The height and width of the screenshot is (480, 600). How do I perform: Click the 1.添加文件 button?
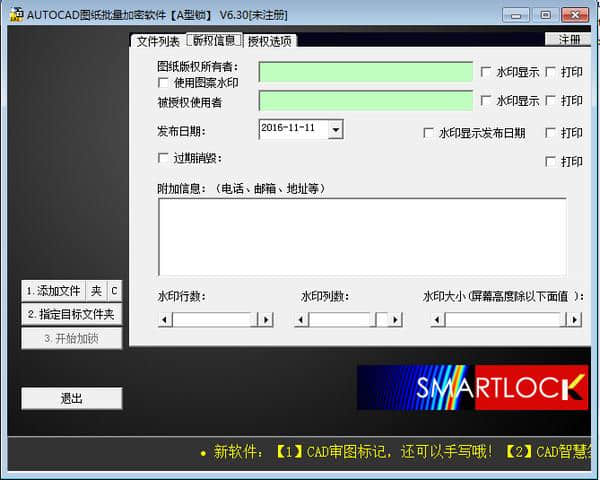coord(54,291)
